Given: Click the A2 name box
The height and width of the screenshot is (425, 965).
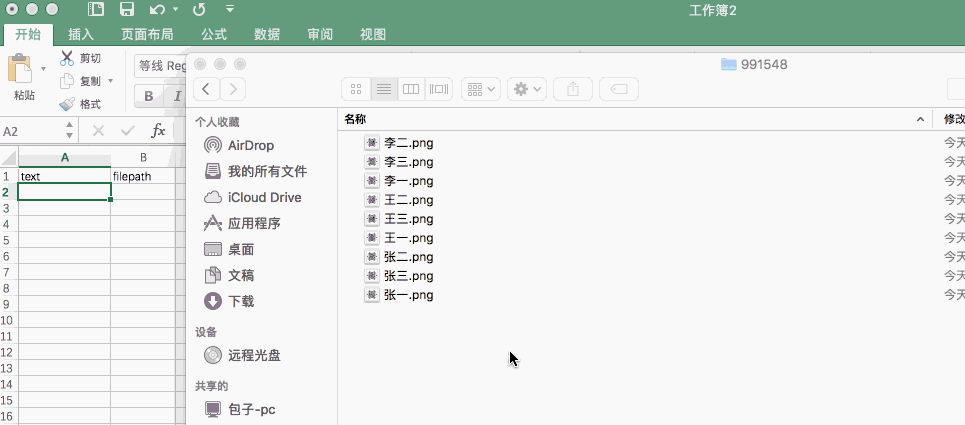Looking at the screenshot, I should pyautogui.click(x=31, y=131).
